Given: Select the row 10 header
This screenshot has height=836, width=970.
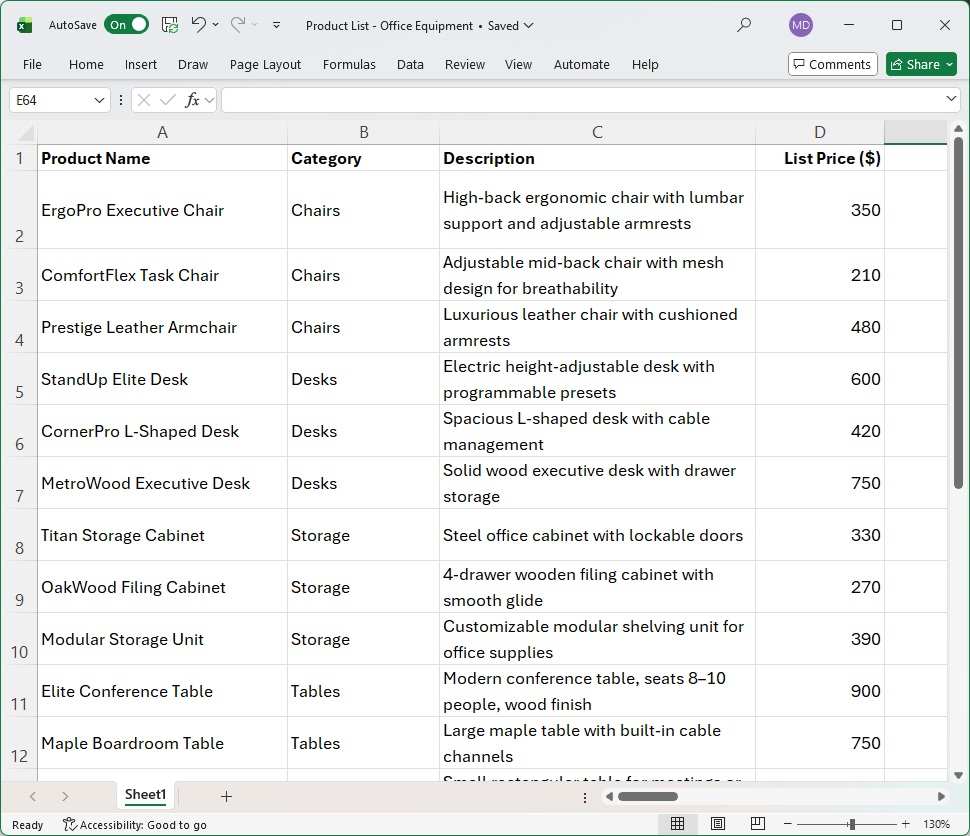Looking at the screenshot, I should click(19, 639).
